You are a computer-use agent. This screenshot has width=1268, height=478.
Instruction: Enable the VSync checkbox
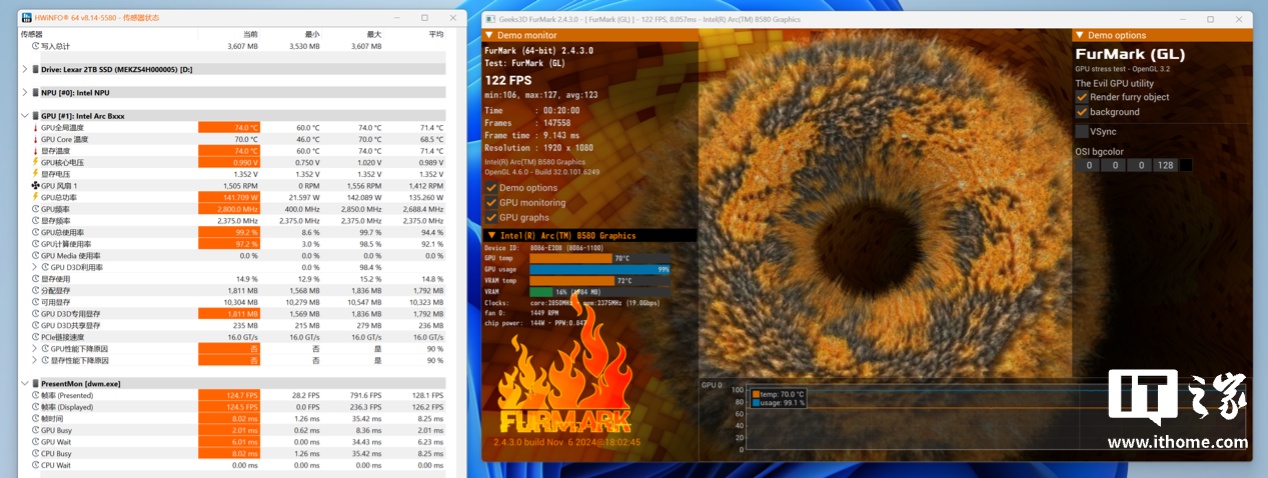1082,131
